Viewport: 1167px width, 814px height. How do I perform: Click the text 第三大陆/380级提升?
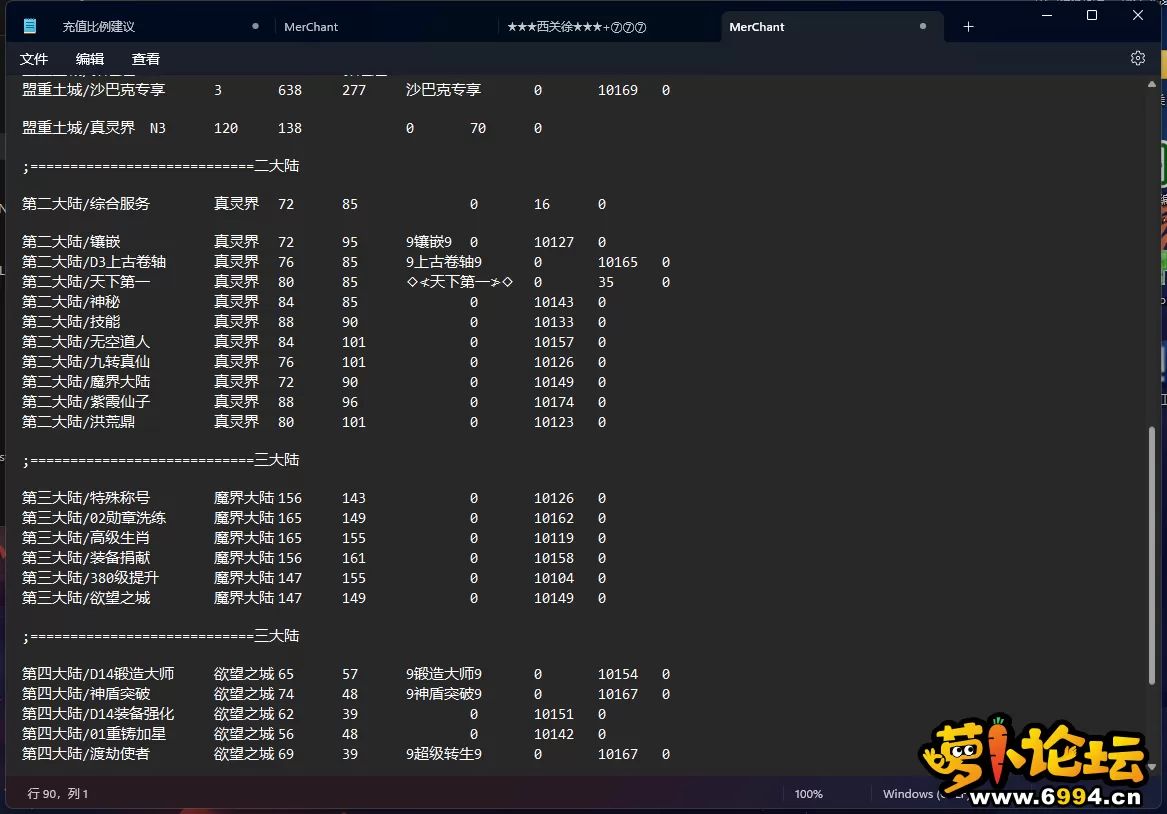pos(90,578)
